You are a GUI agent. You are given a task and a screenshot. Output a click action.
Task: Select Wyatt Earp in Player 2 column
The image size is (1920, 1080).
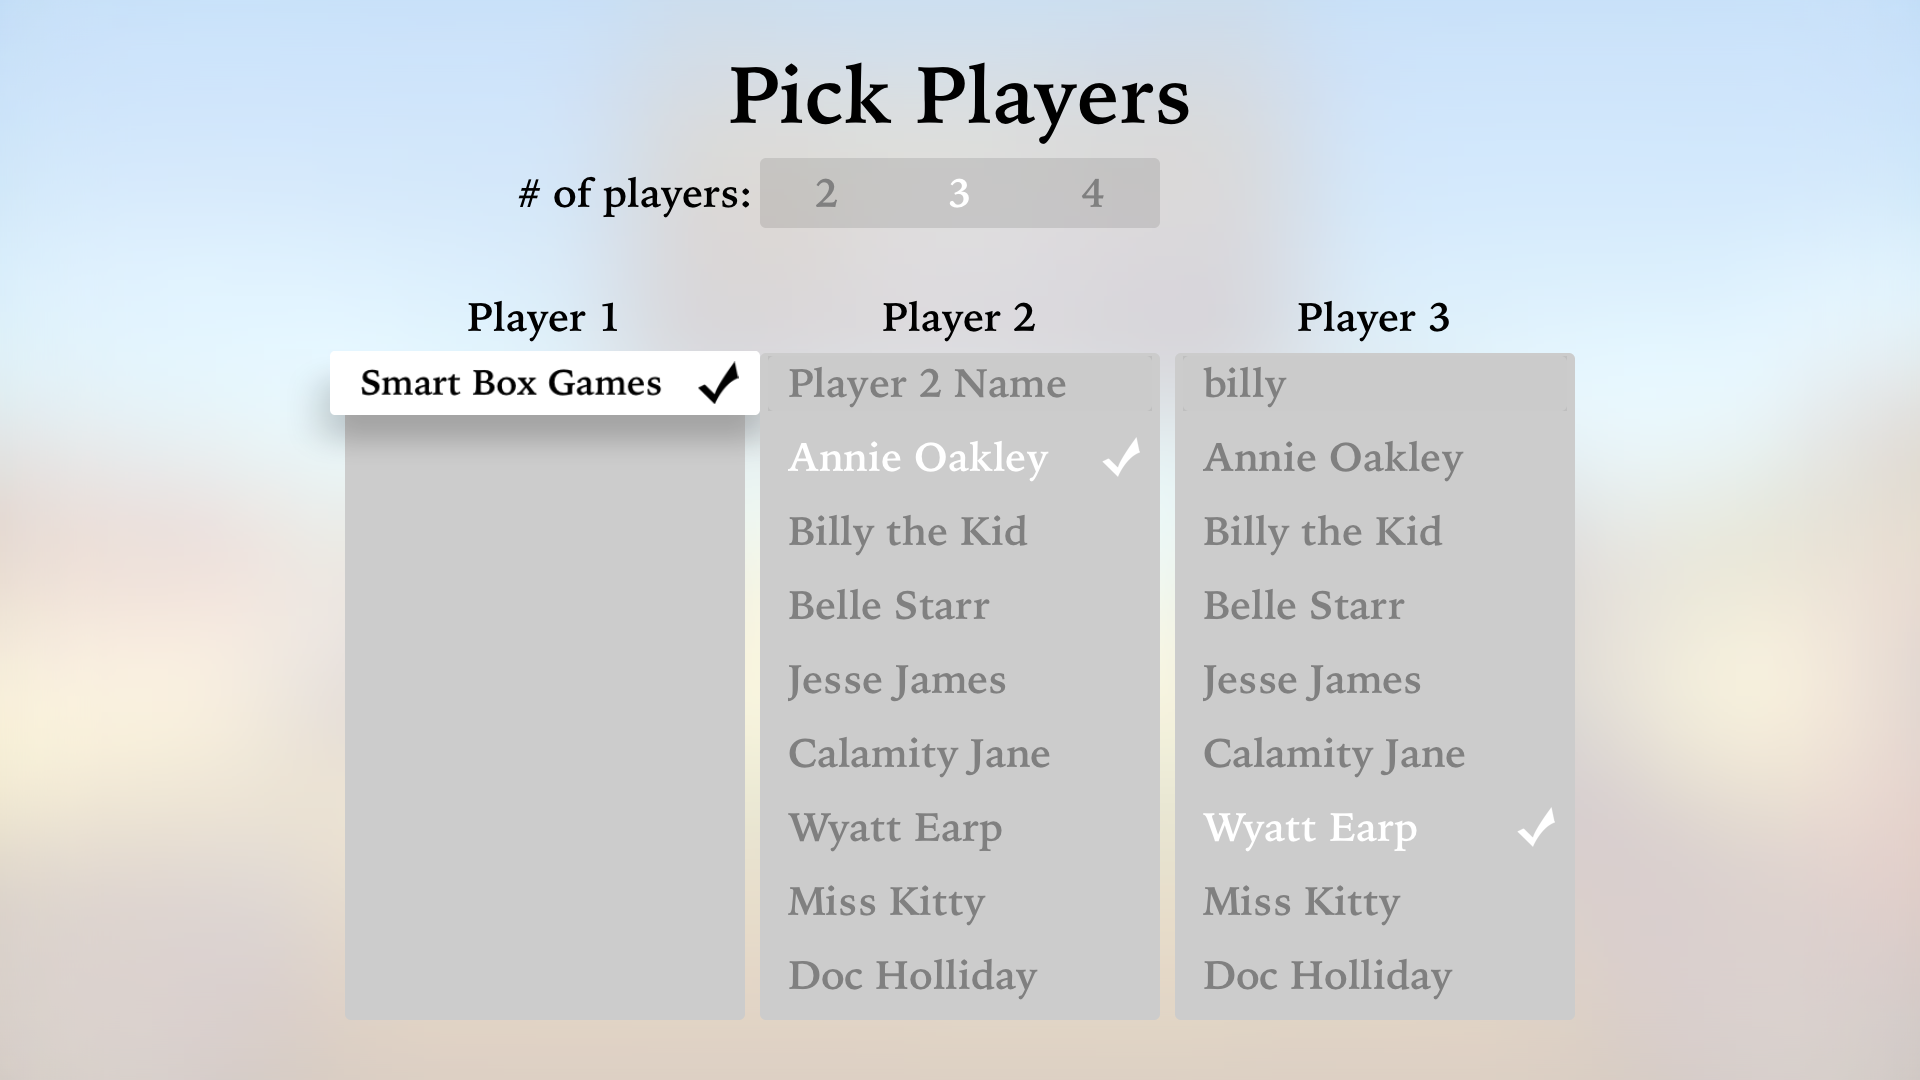click(894, 828)
